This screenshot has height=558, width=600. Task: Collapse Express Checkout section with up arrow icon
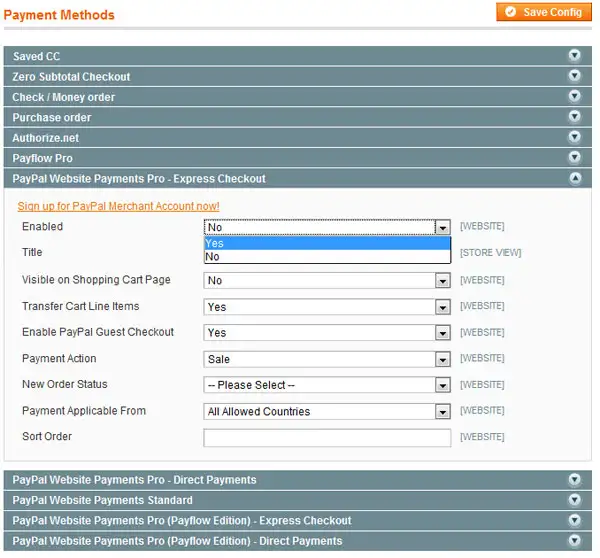tap(574, 178)
